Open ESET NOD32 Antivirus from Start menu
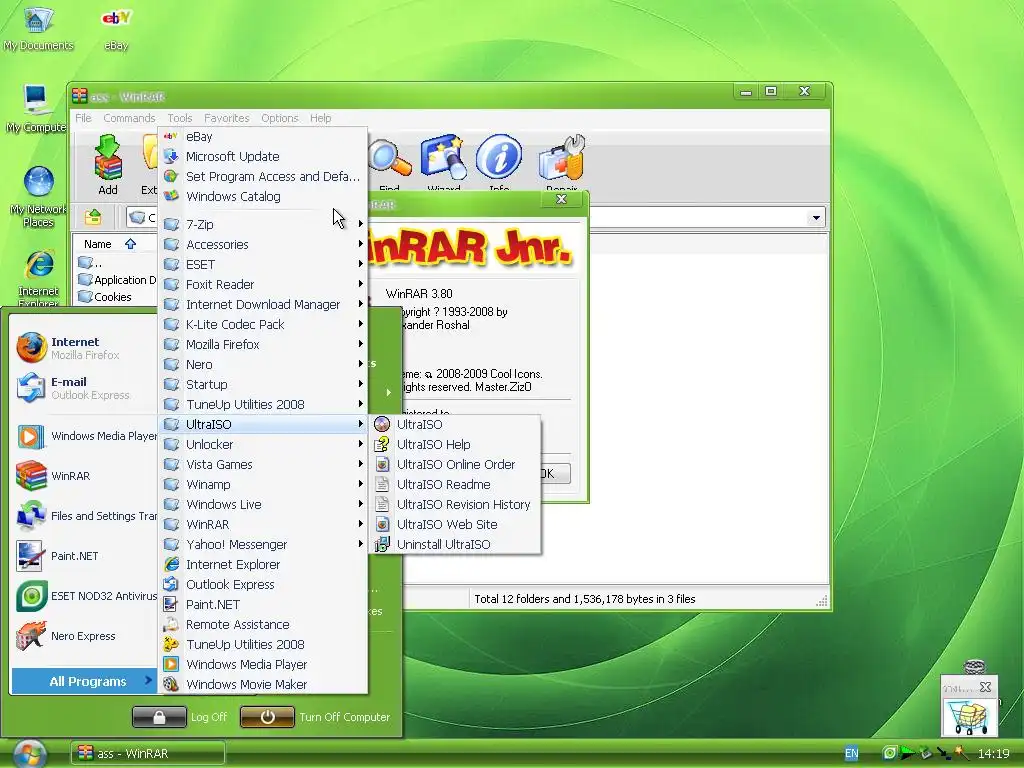 [x=85, y=596]
